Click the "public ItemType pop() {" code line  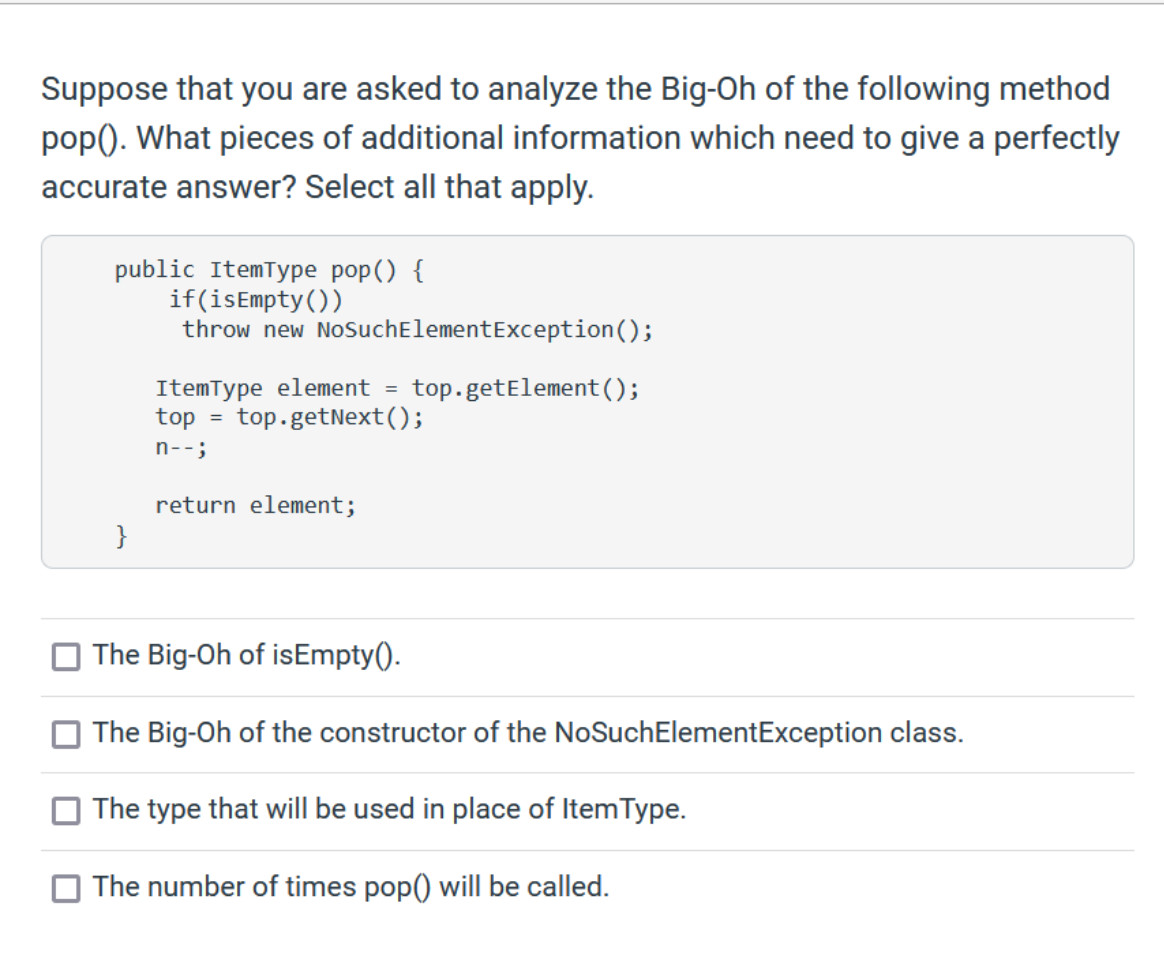coord(269,269)
